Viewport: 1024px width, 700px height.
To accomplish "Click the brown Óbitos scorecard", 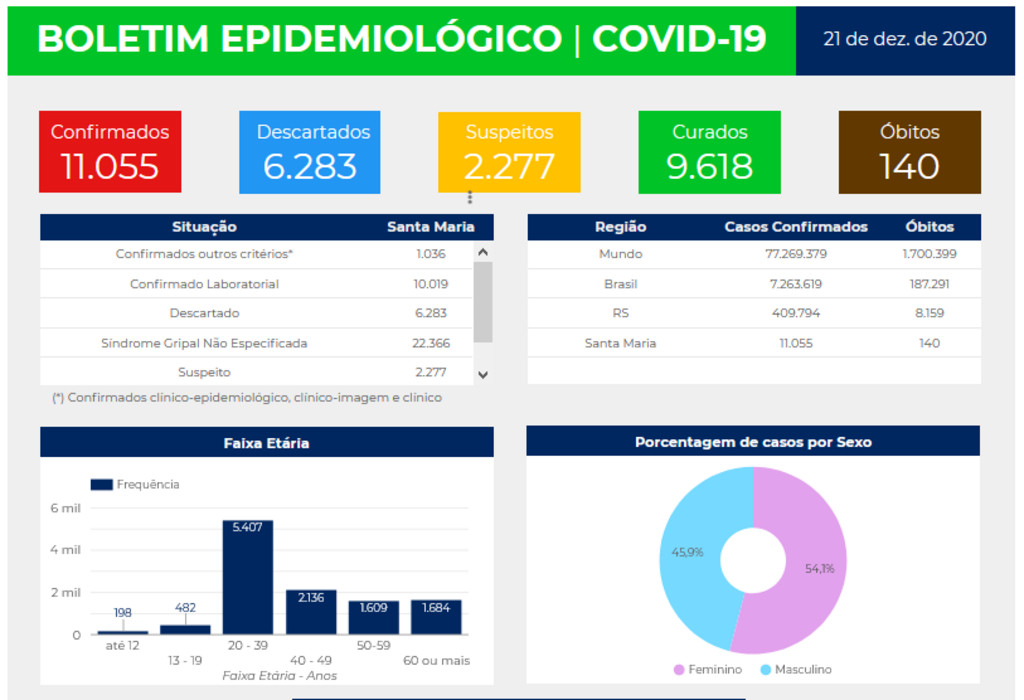I will (x=909, y=152).
